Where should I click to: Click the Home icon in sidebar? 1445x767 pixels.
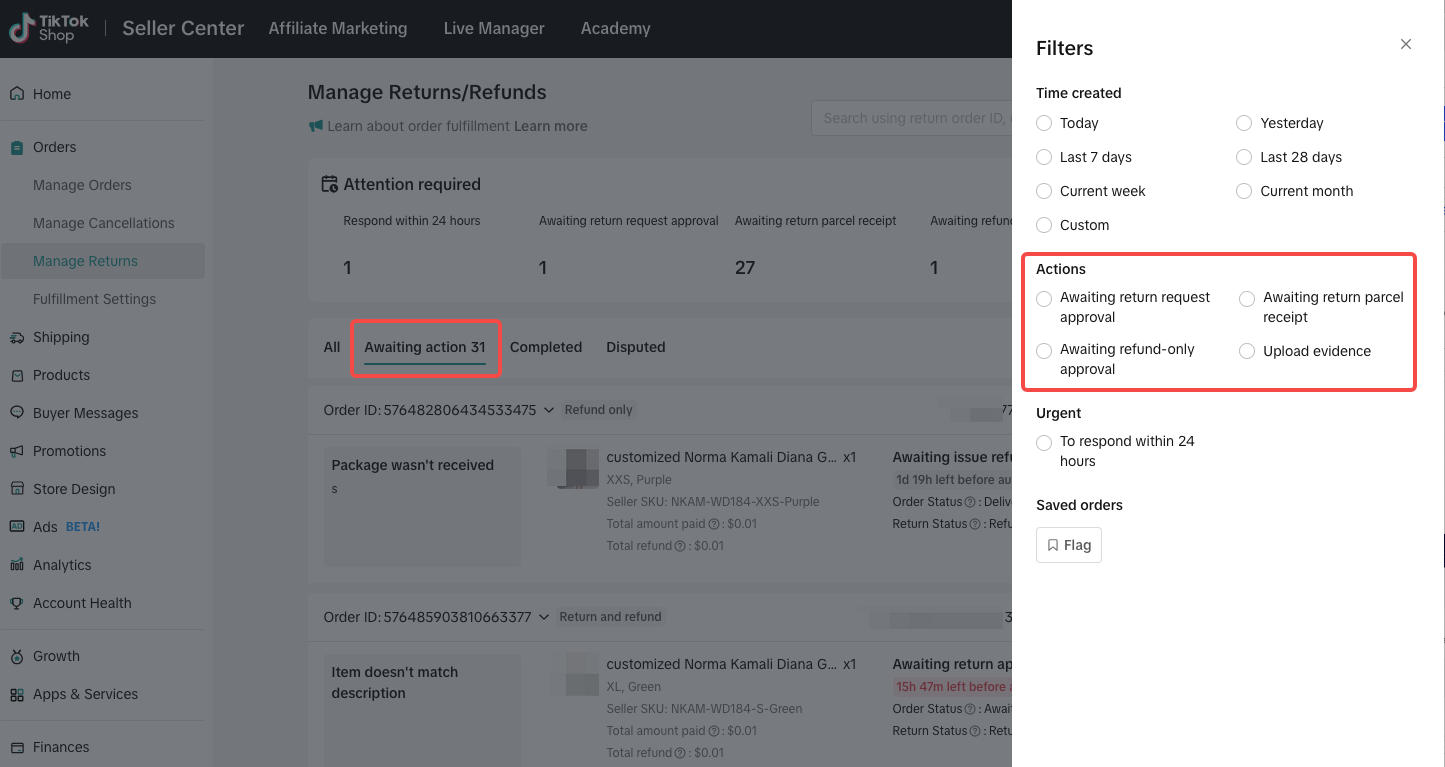pyautogui.click(x=17, y=94)
